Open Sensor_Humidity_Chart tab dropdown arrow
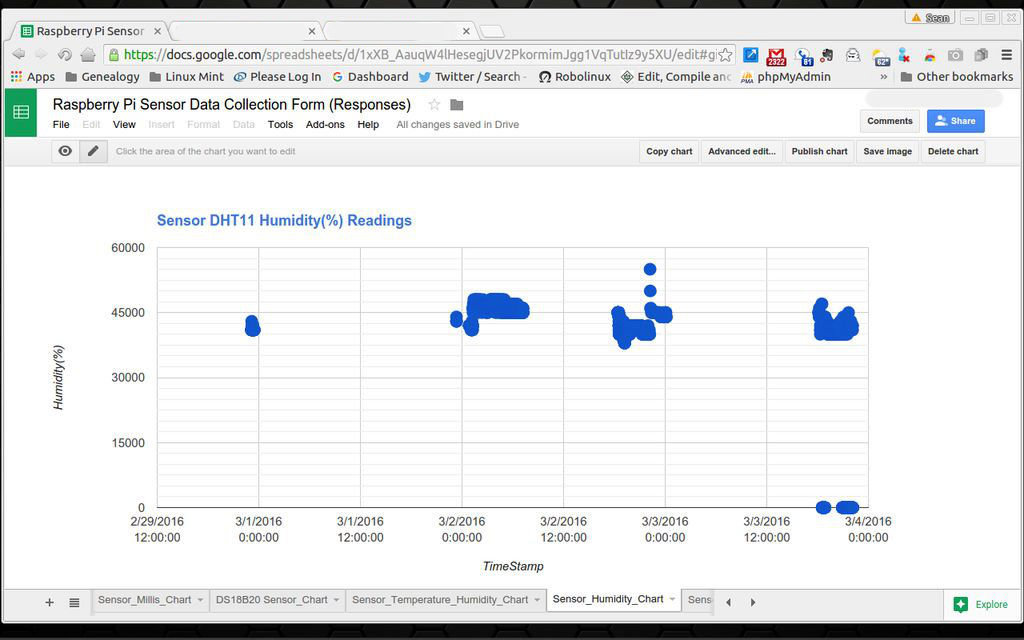 click(x=672, y=599)
